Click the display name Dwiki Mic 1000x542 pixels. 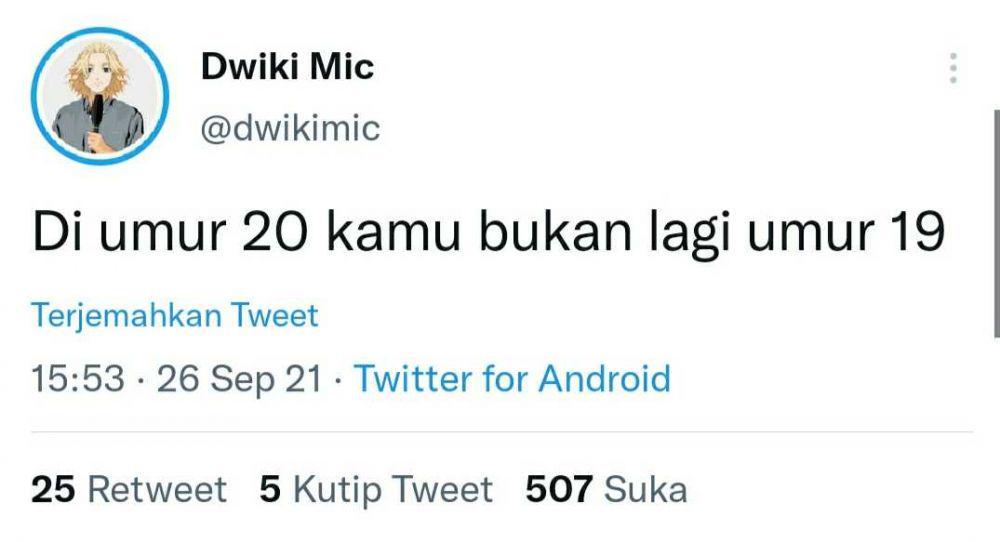[287, 66]
